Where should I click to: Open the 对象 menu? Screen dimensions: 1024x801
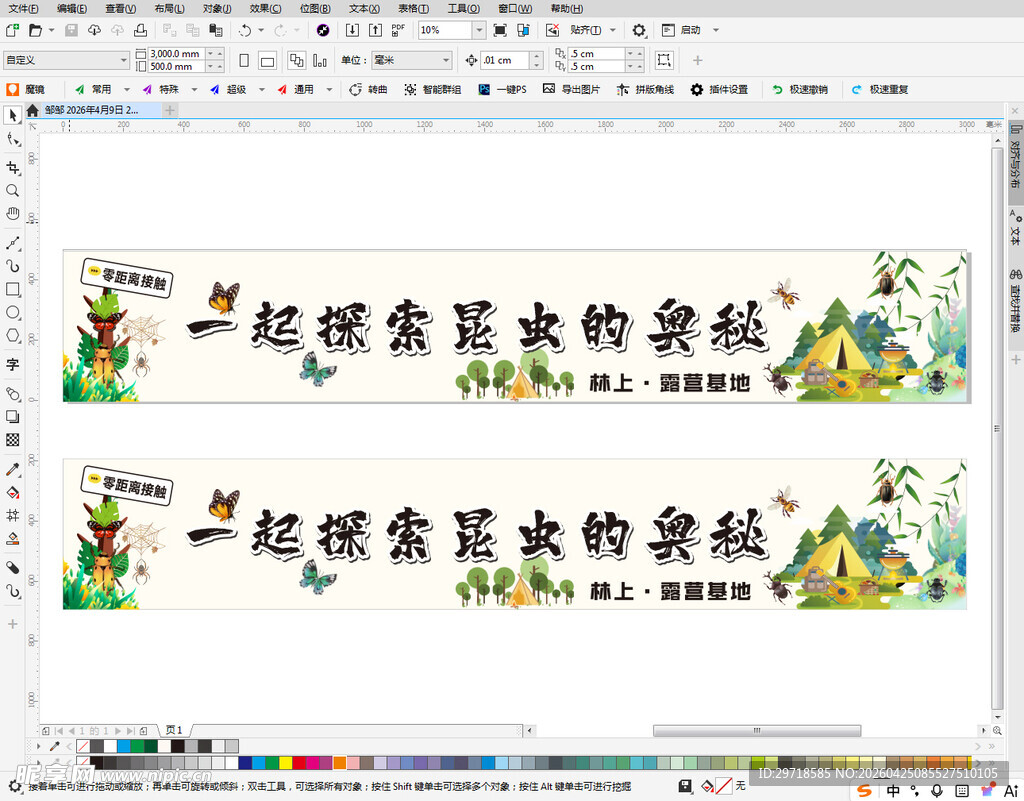click(217, 8)
